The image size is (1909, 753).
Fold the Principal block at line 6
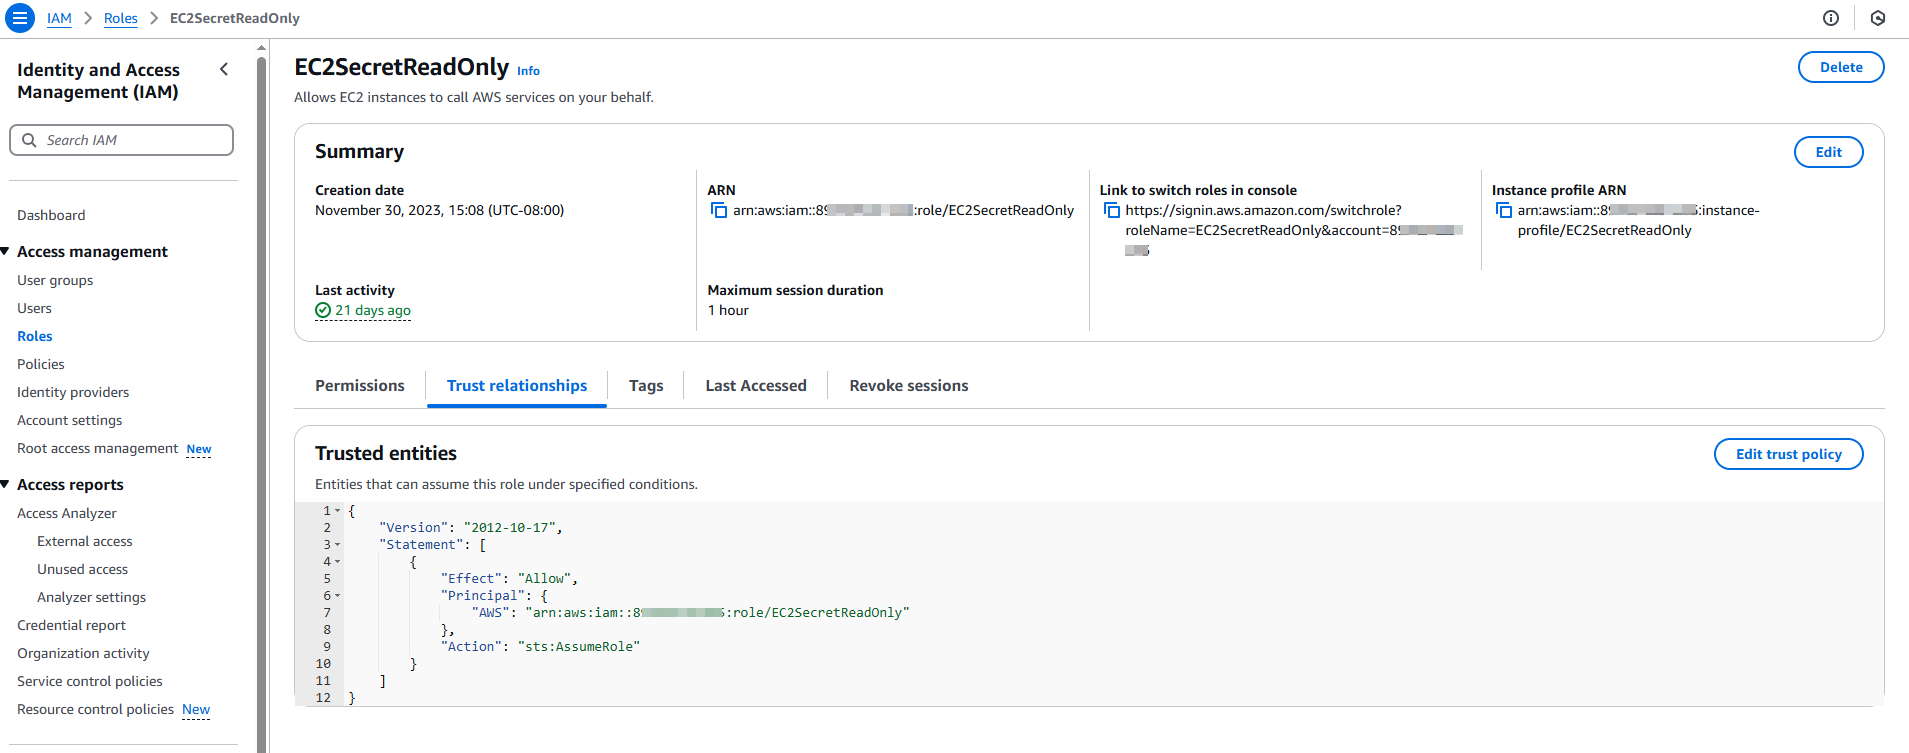click(x=337, y=596)
